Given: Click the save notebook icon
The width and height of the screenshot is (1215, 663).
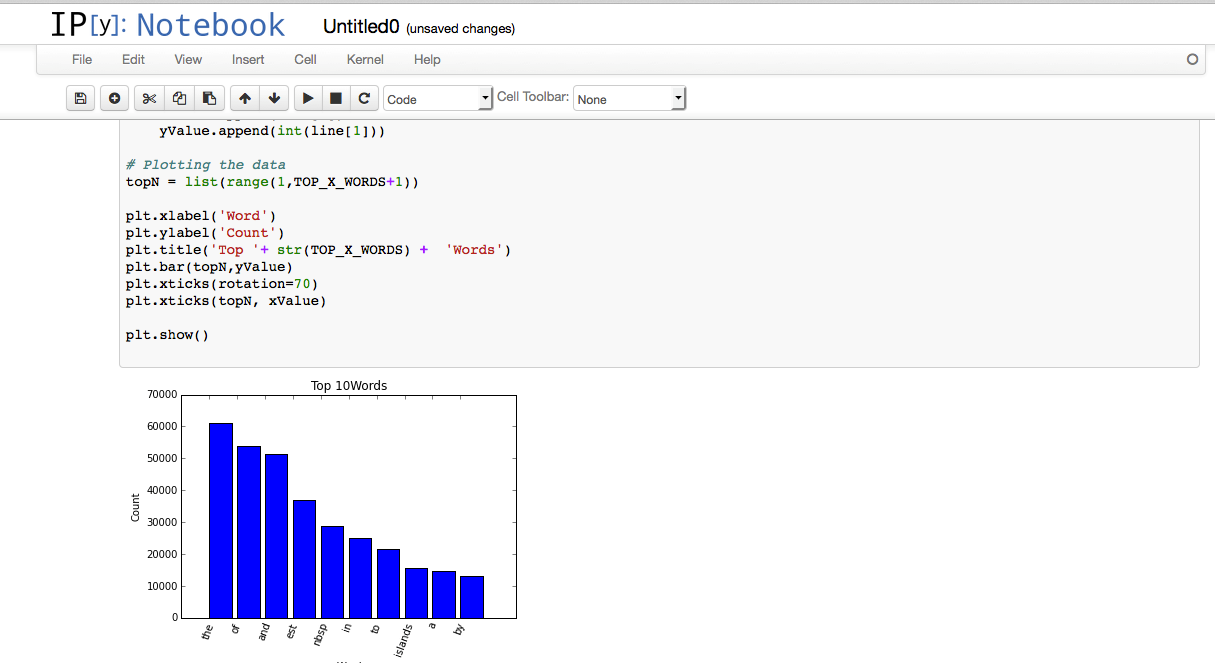Looking at the screenshot, I should (80, 97).
